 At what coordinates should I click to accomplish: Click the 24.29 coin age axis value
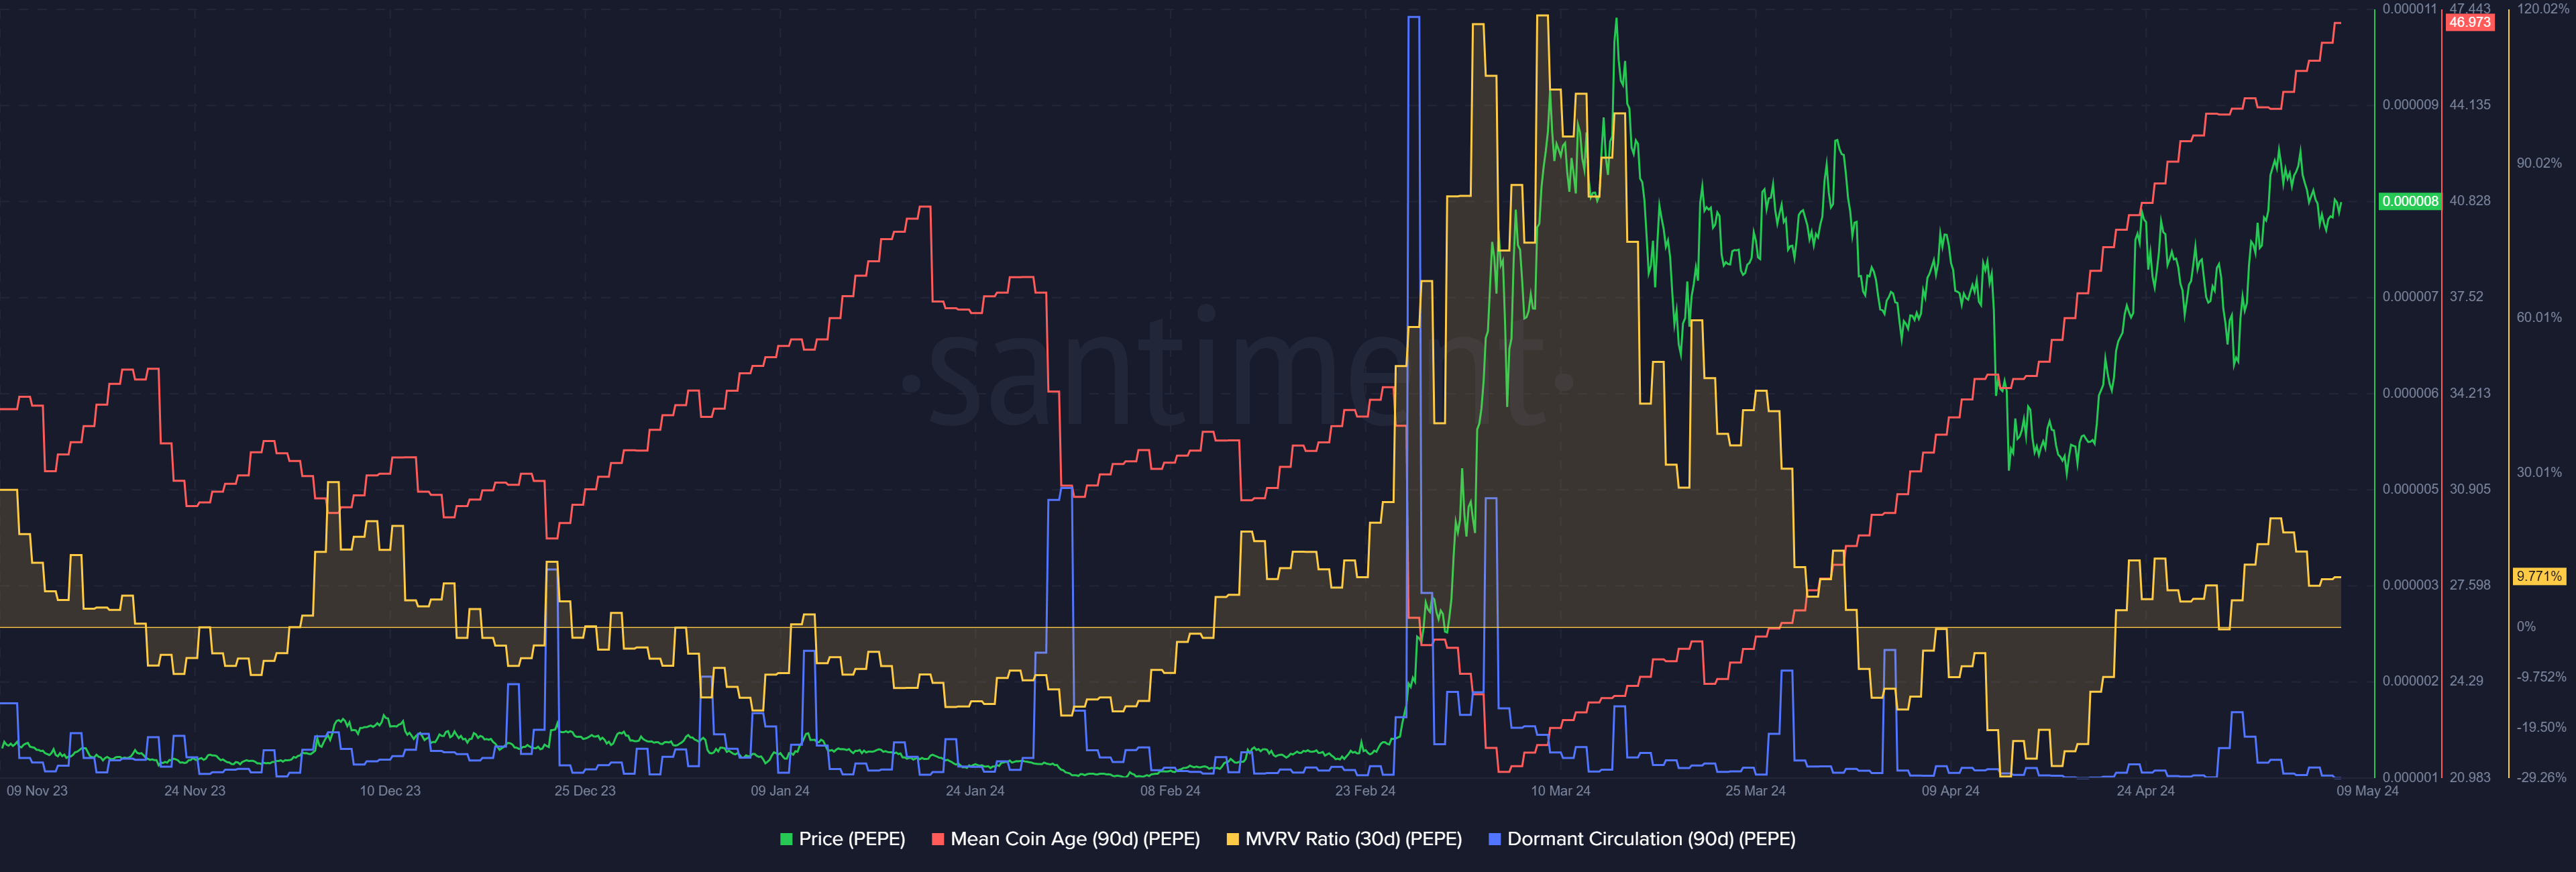tap(2466, 681)
